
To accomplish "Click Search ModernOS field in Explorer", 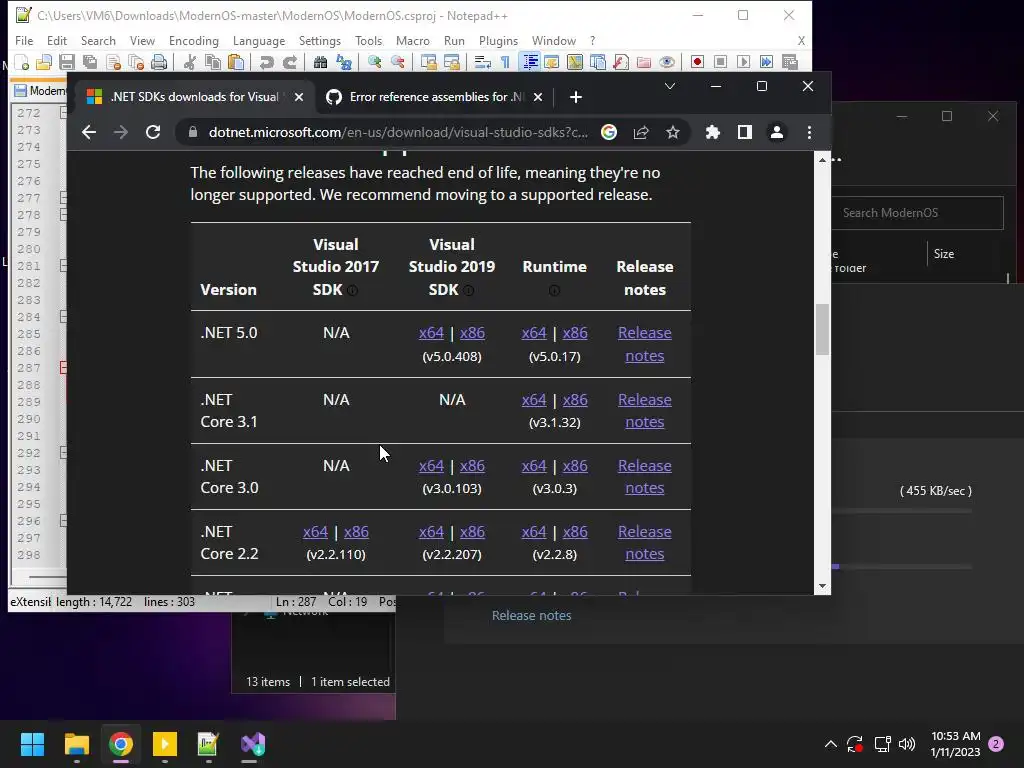I will [x=917, y=213].
